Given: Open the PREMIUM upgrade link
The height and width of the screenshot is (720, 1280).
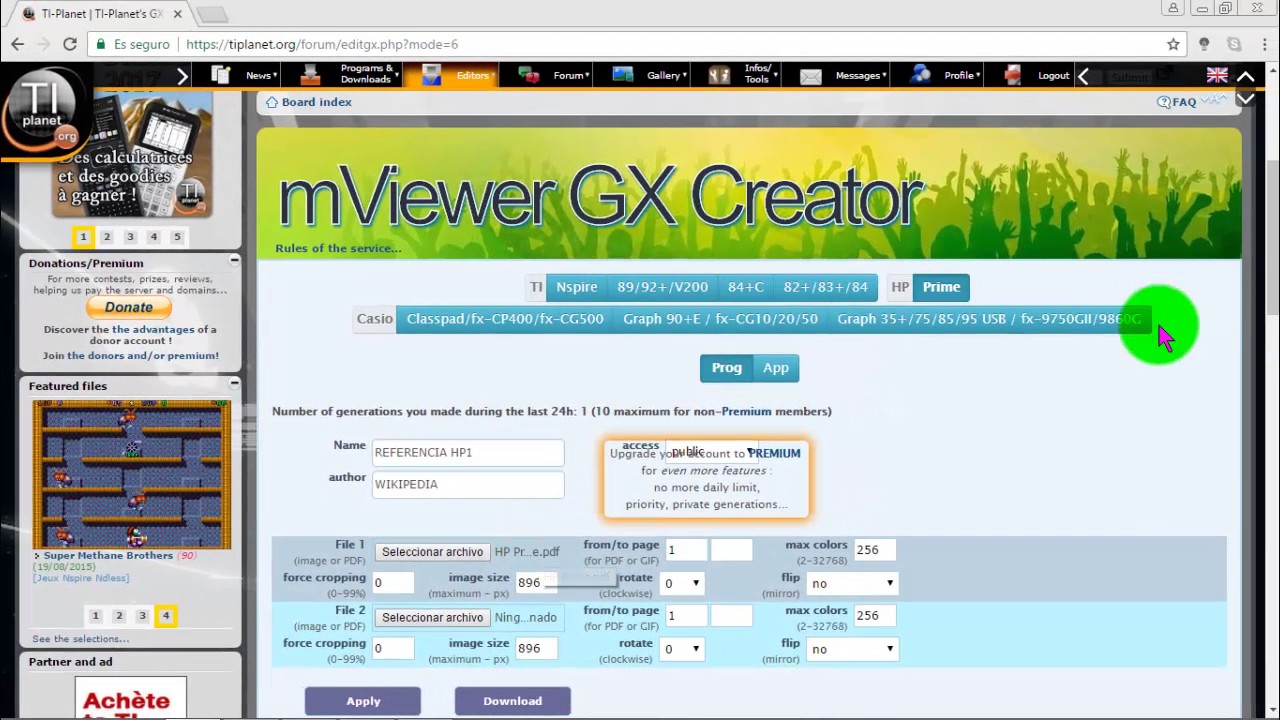Looking at the screenshot, I should [x=774, y=453].
